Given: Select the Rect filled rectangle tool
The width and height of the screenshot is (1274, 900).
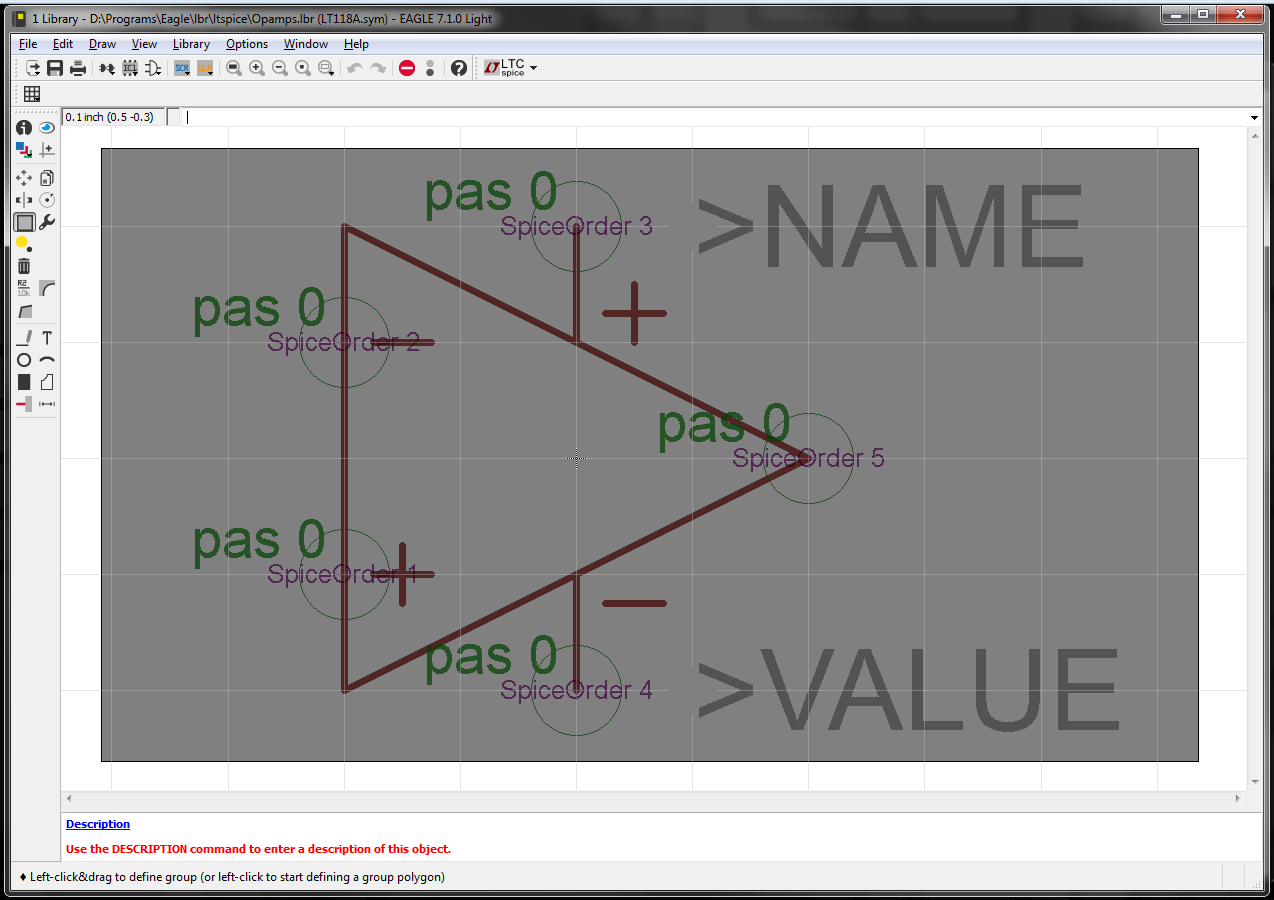Looking at the screenshot, I should click(24, 382).
